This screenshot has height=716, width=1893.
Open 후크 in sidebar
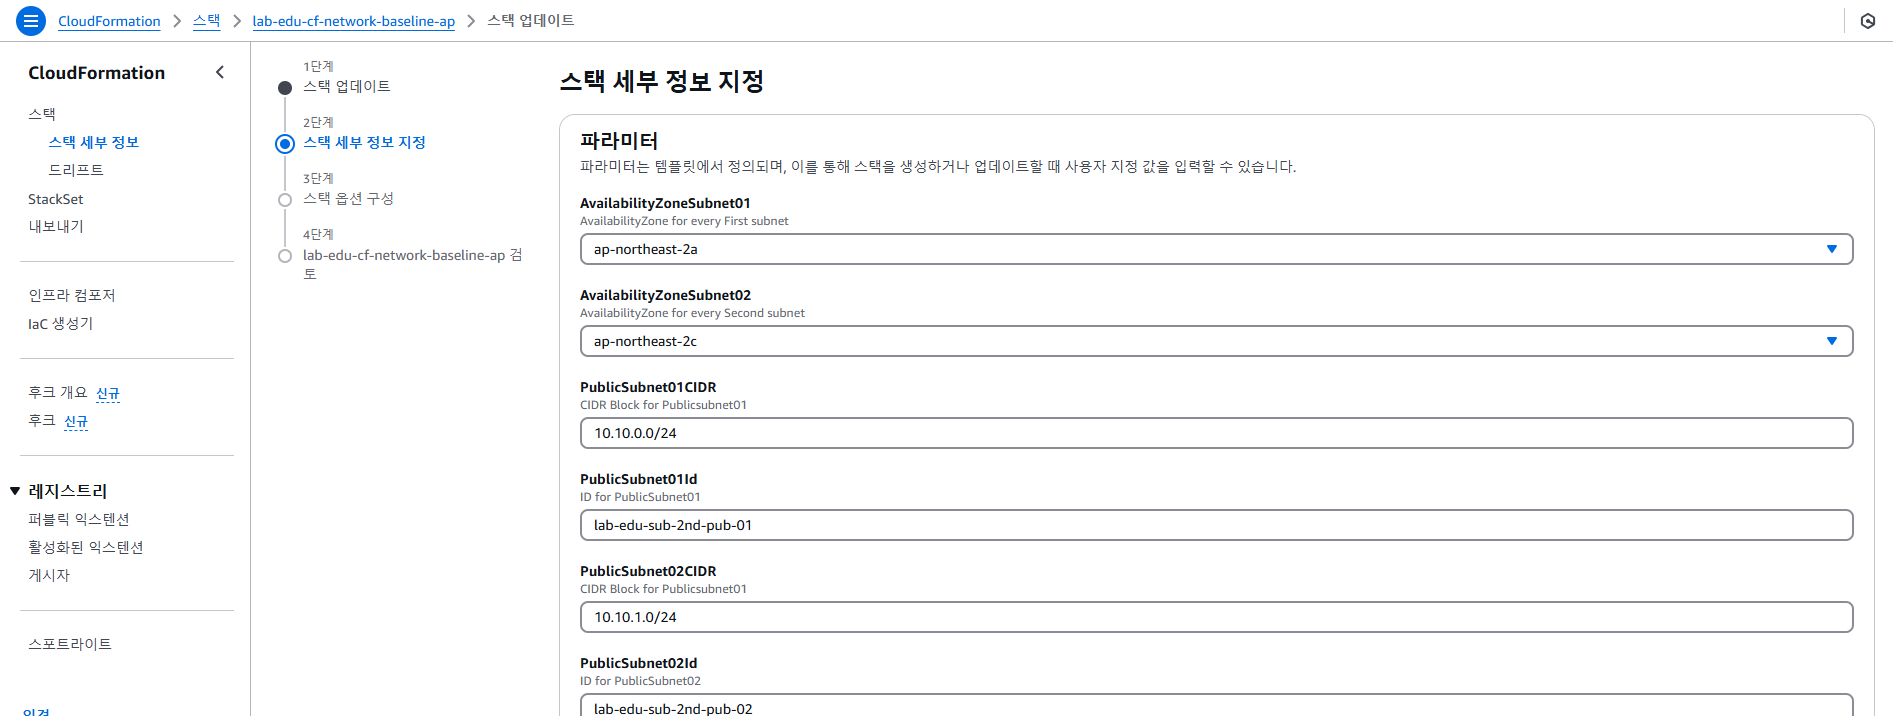[x=42, y=420]
